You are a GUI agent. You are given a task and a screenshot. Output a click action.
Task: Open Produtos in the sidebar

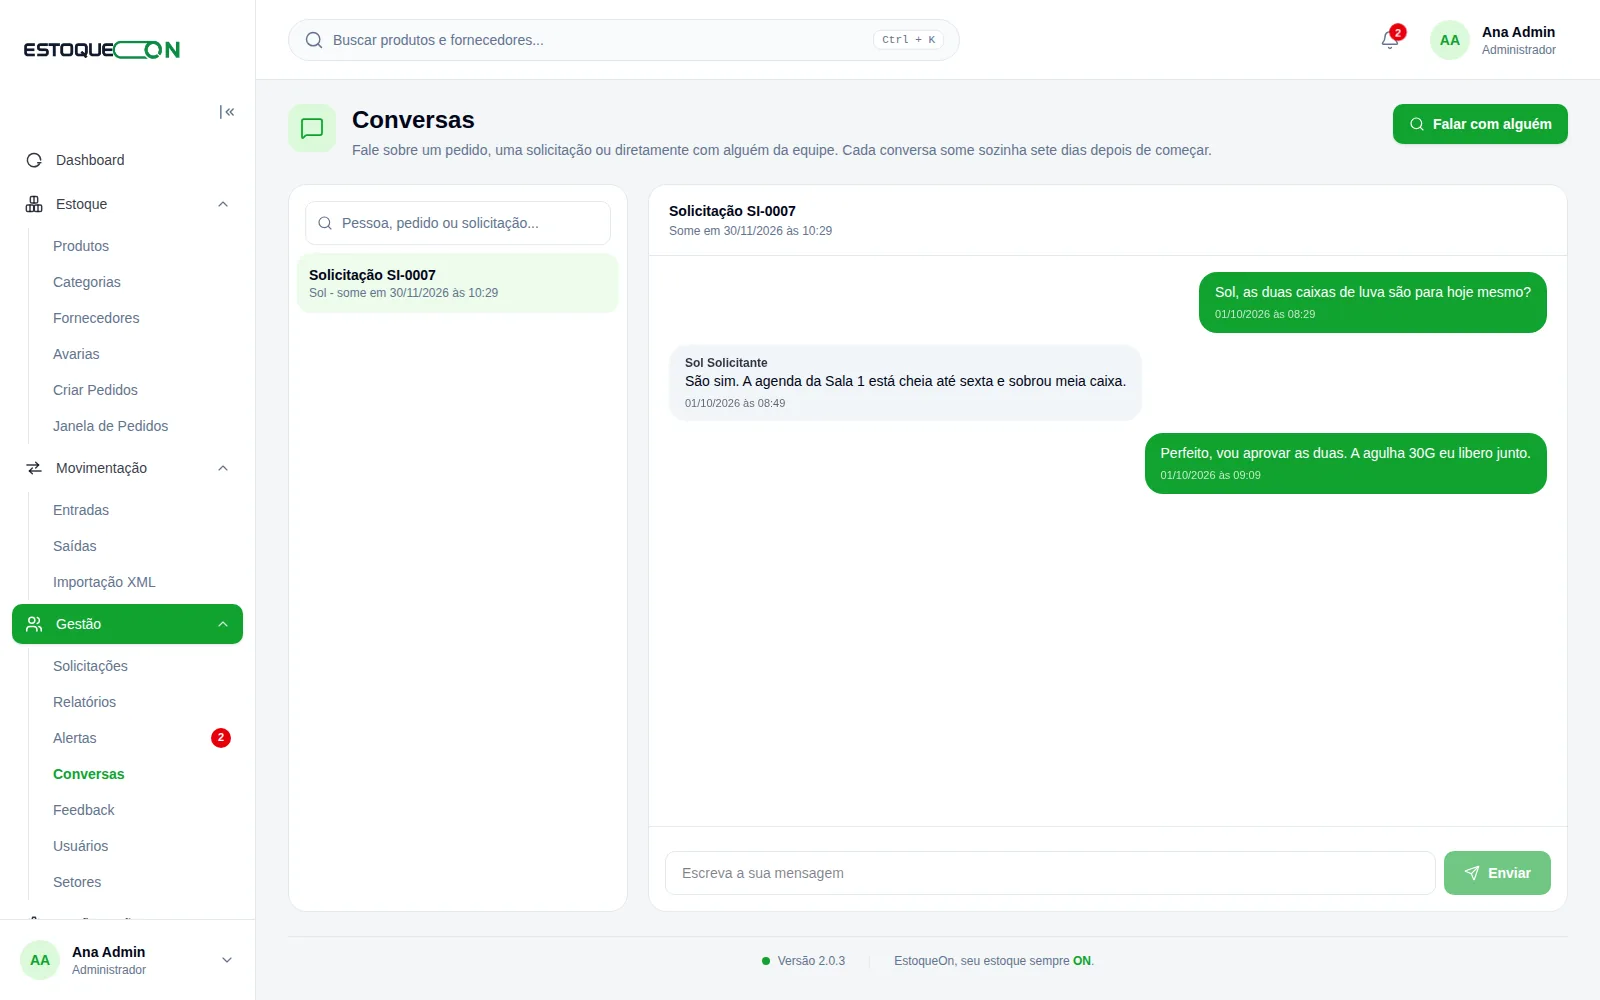click(81, 246)
